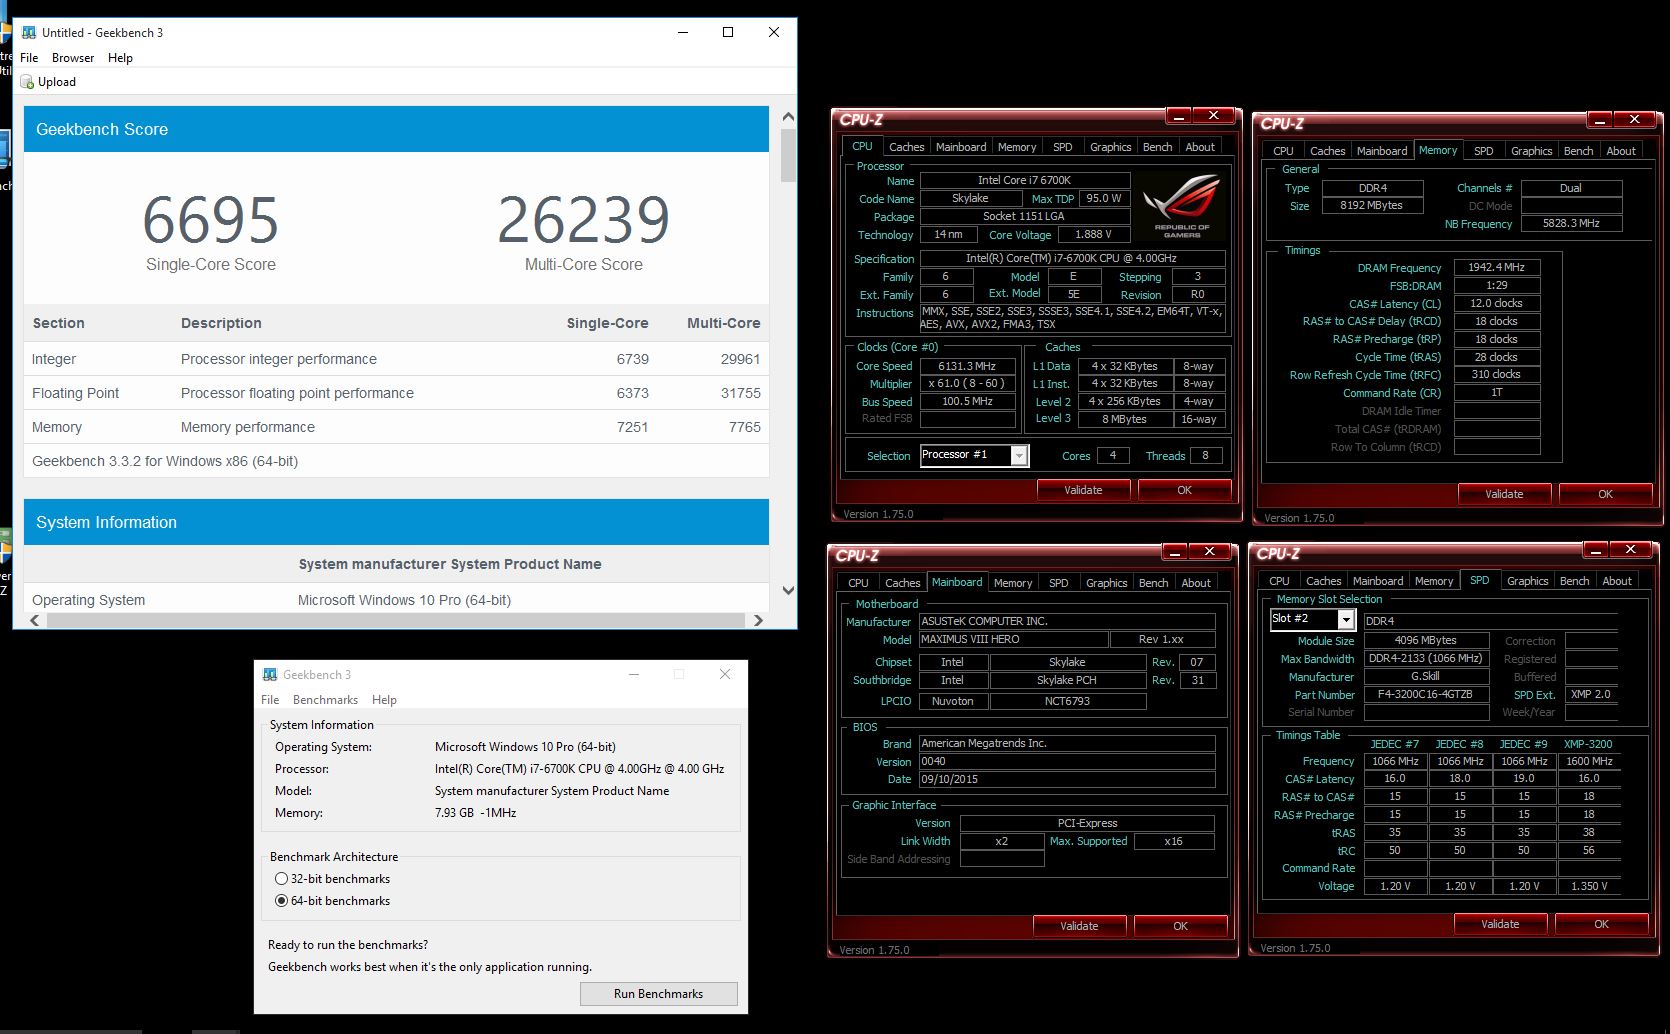
Task: Click the Geekbench 3 results window title icon
Action: 29,32
